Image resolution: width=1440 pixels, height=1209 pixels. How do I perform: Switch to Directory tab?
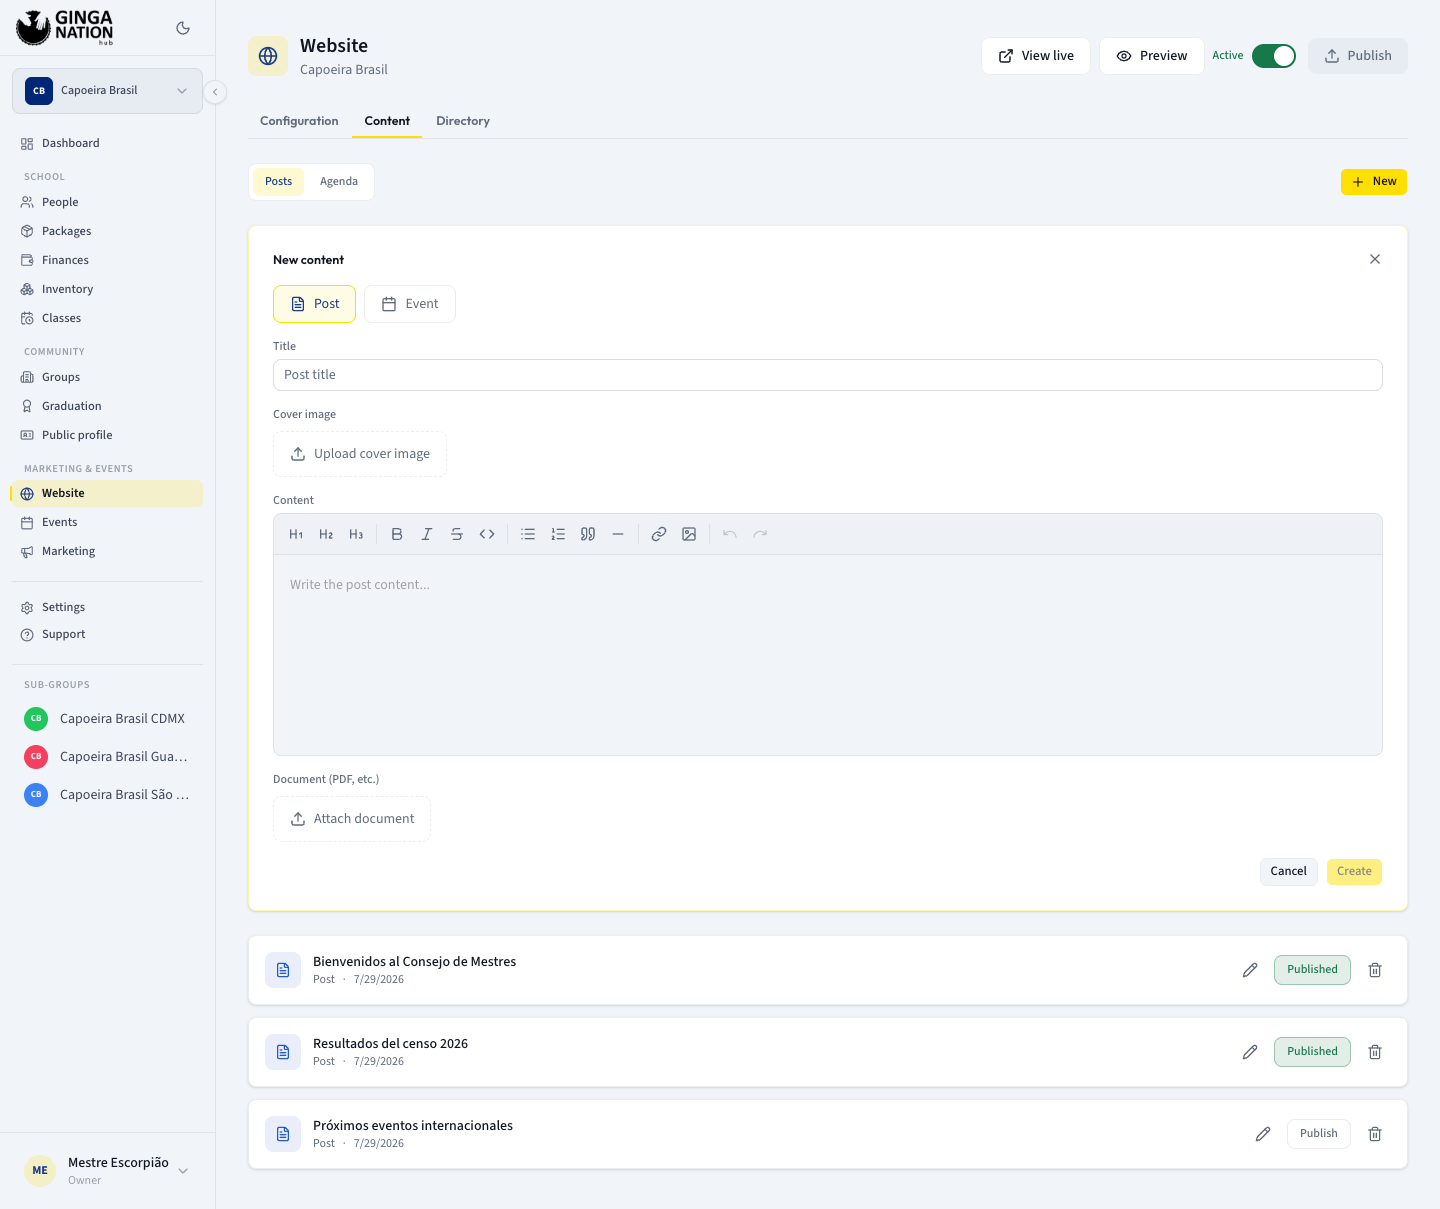pos(463,121)
